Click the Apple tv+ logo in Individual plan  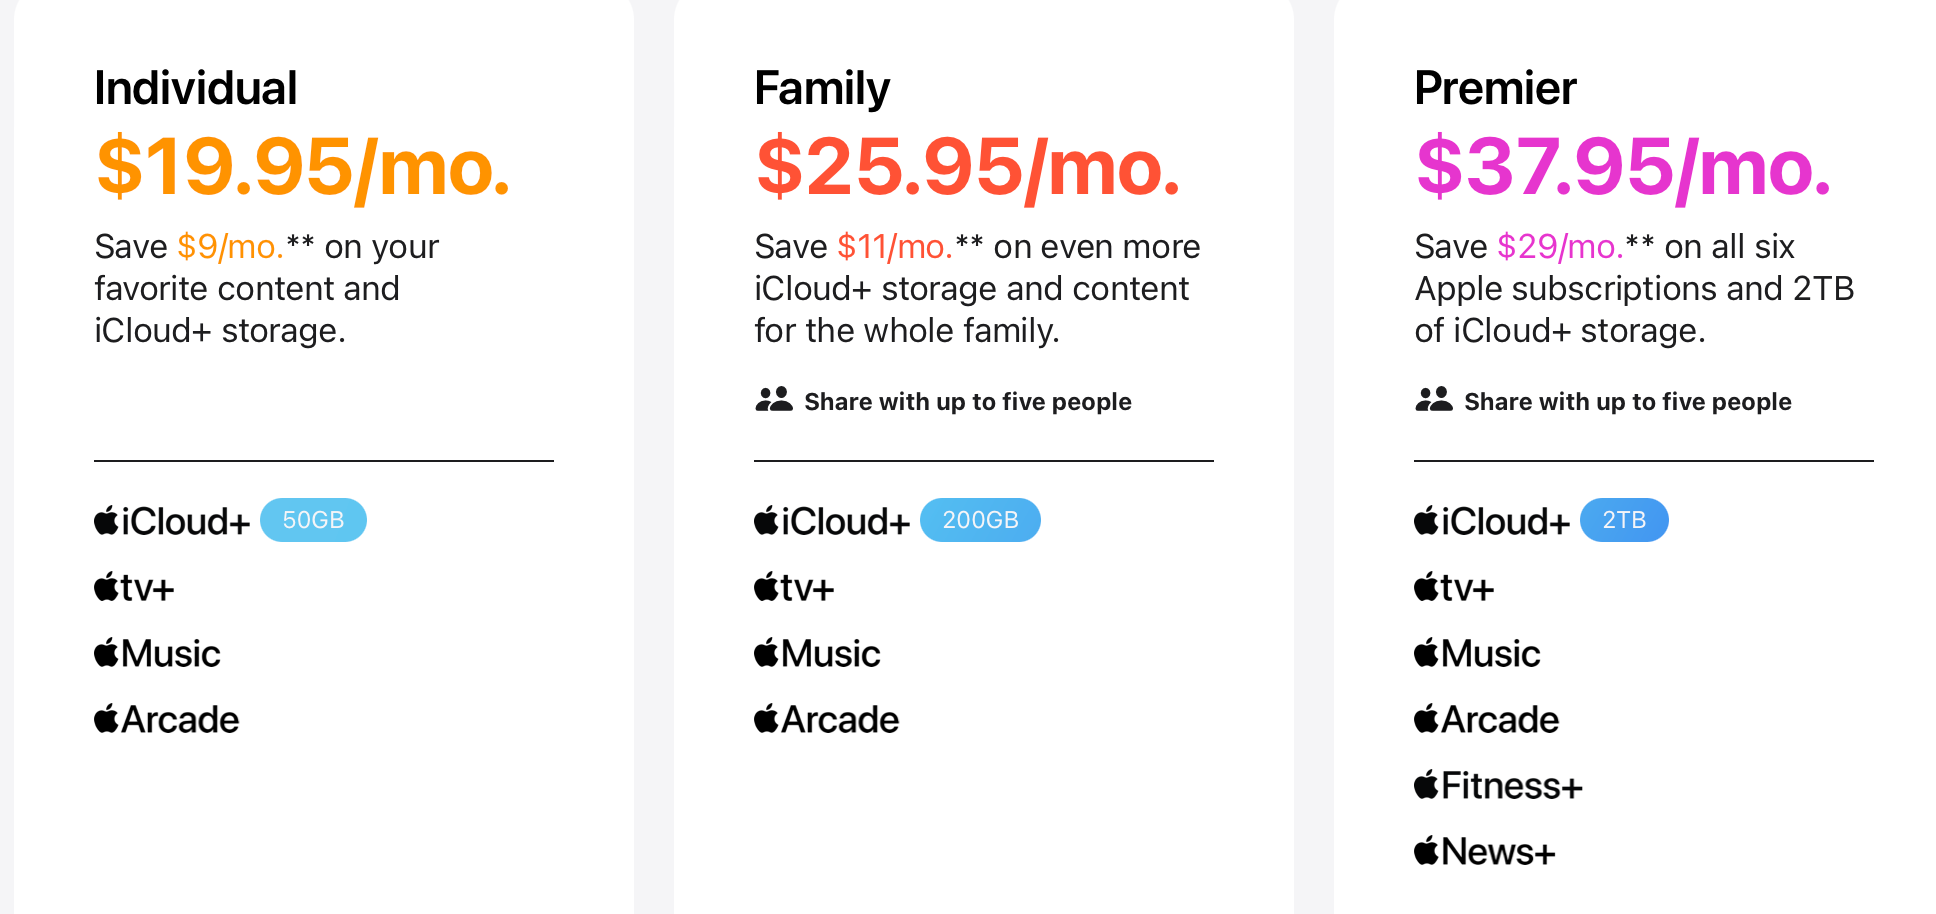134,587
